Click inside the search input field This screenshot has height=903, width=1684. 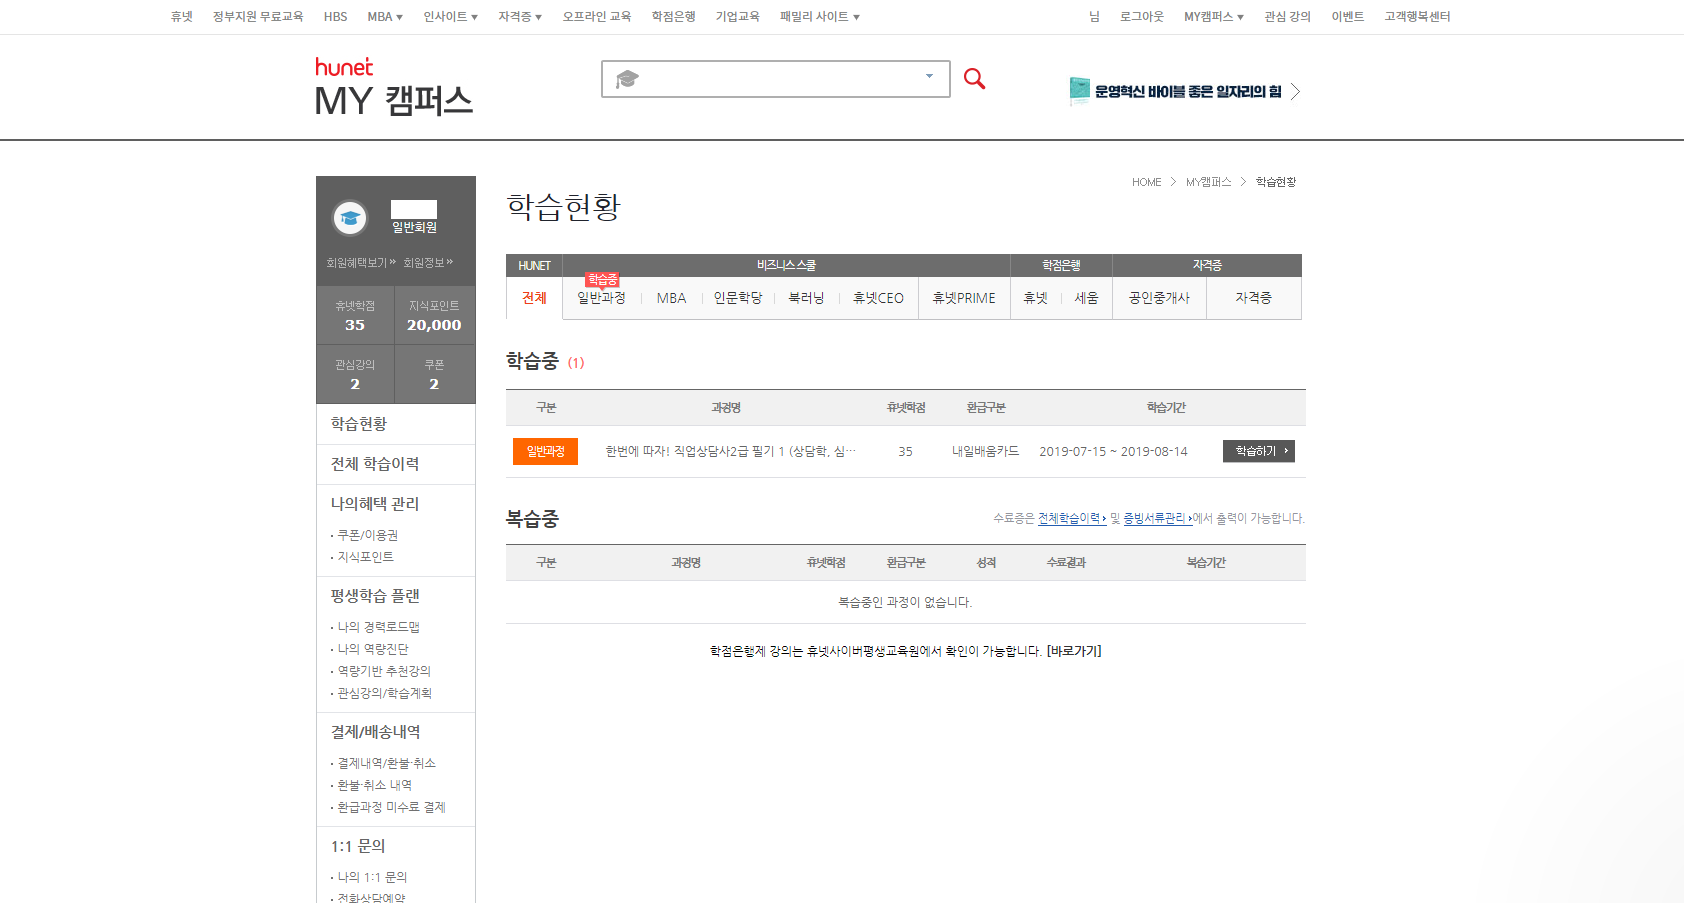(x=775, y=79)
